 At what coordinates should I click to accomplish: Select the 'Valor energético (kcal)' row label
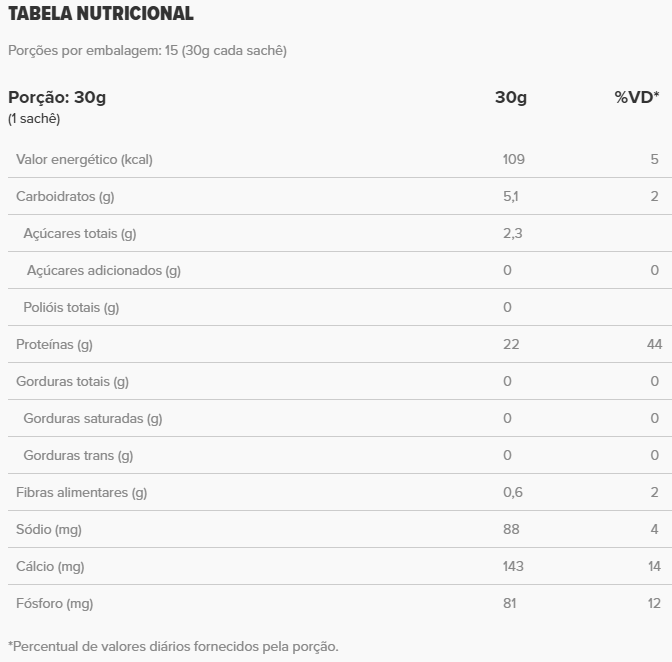pyautogui.click(x=84, y=159)
